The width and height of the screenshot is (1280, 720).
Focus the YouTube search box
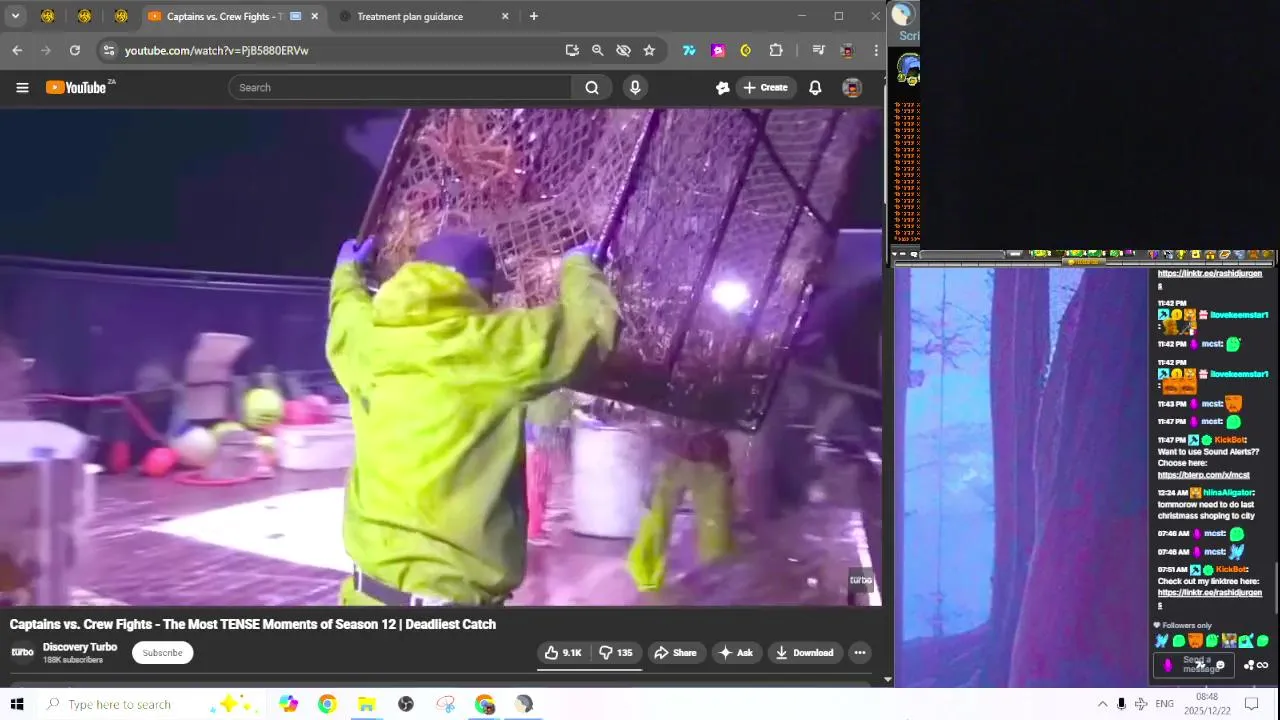point(400,88)
